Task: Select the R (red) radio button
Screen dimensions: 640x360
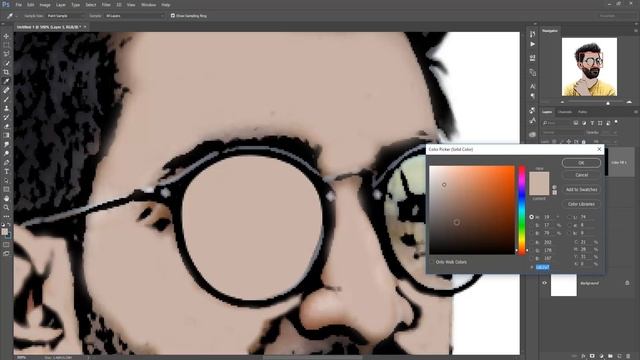Action: [531, 242]
